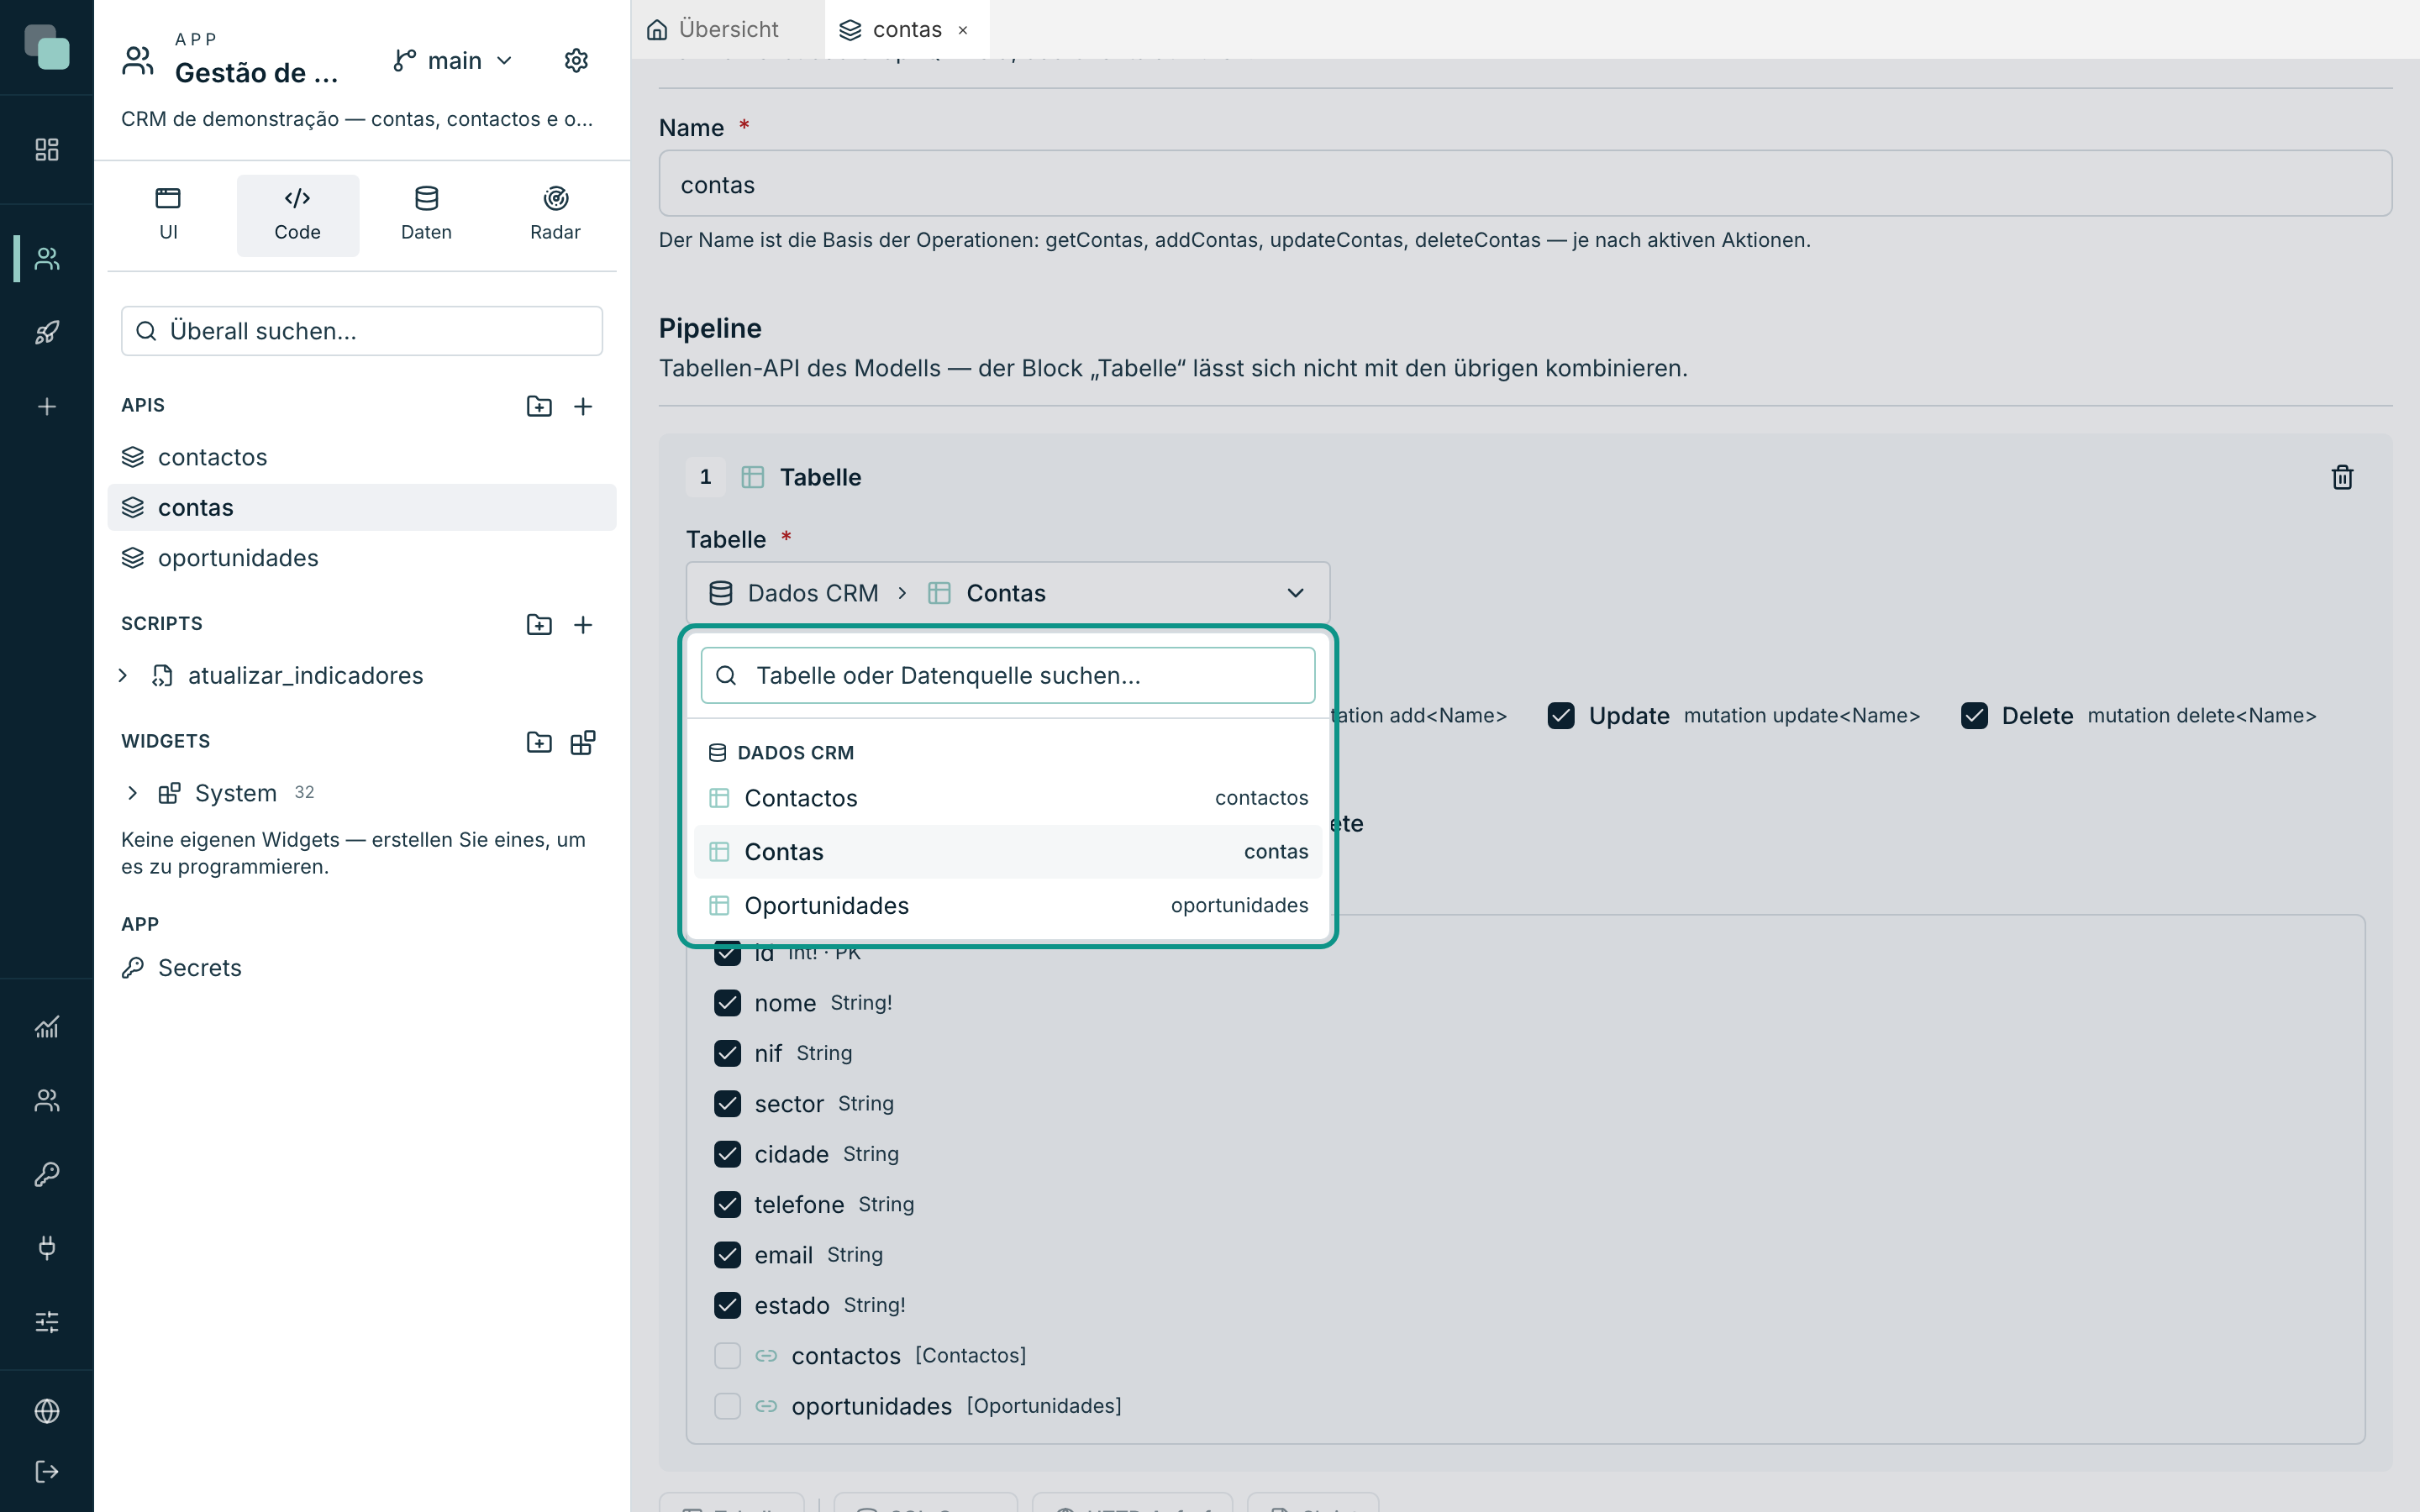Click the logout icon at rail bottom
Image resolution: width=2420 pixels, height=1512 pixels.
pos(47,1471)
